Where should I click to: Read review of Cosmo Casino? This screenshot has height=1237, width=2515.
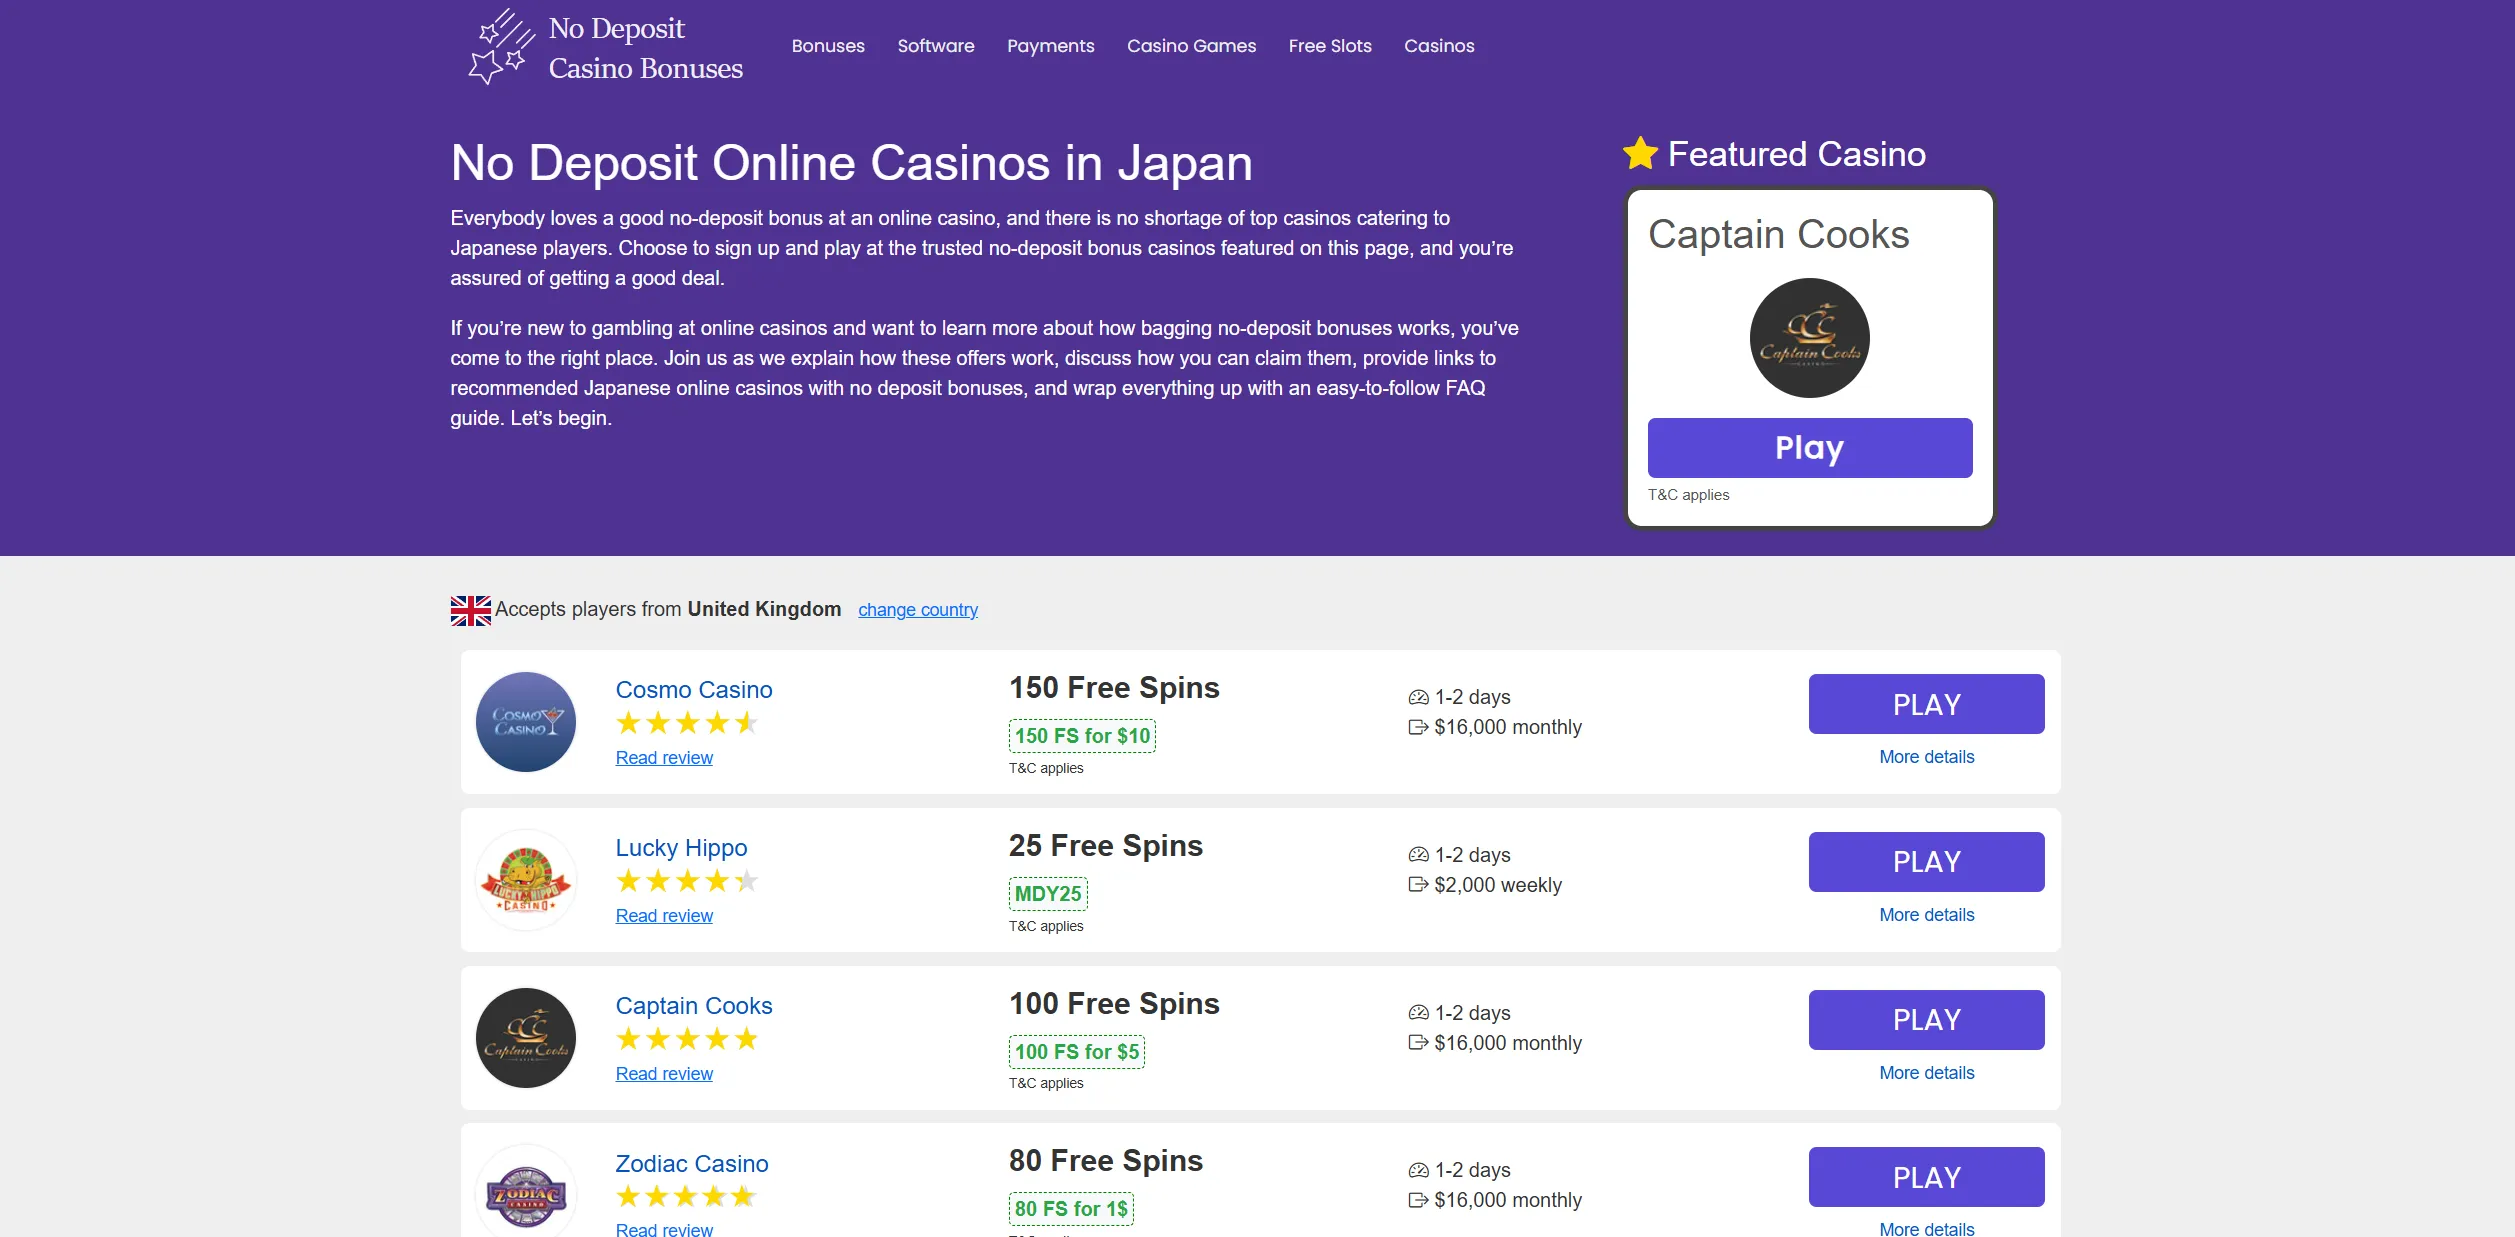[x=664, y=758]
